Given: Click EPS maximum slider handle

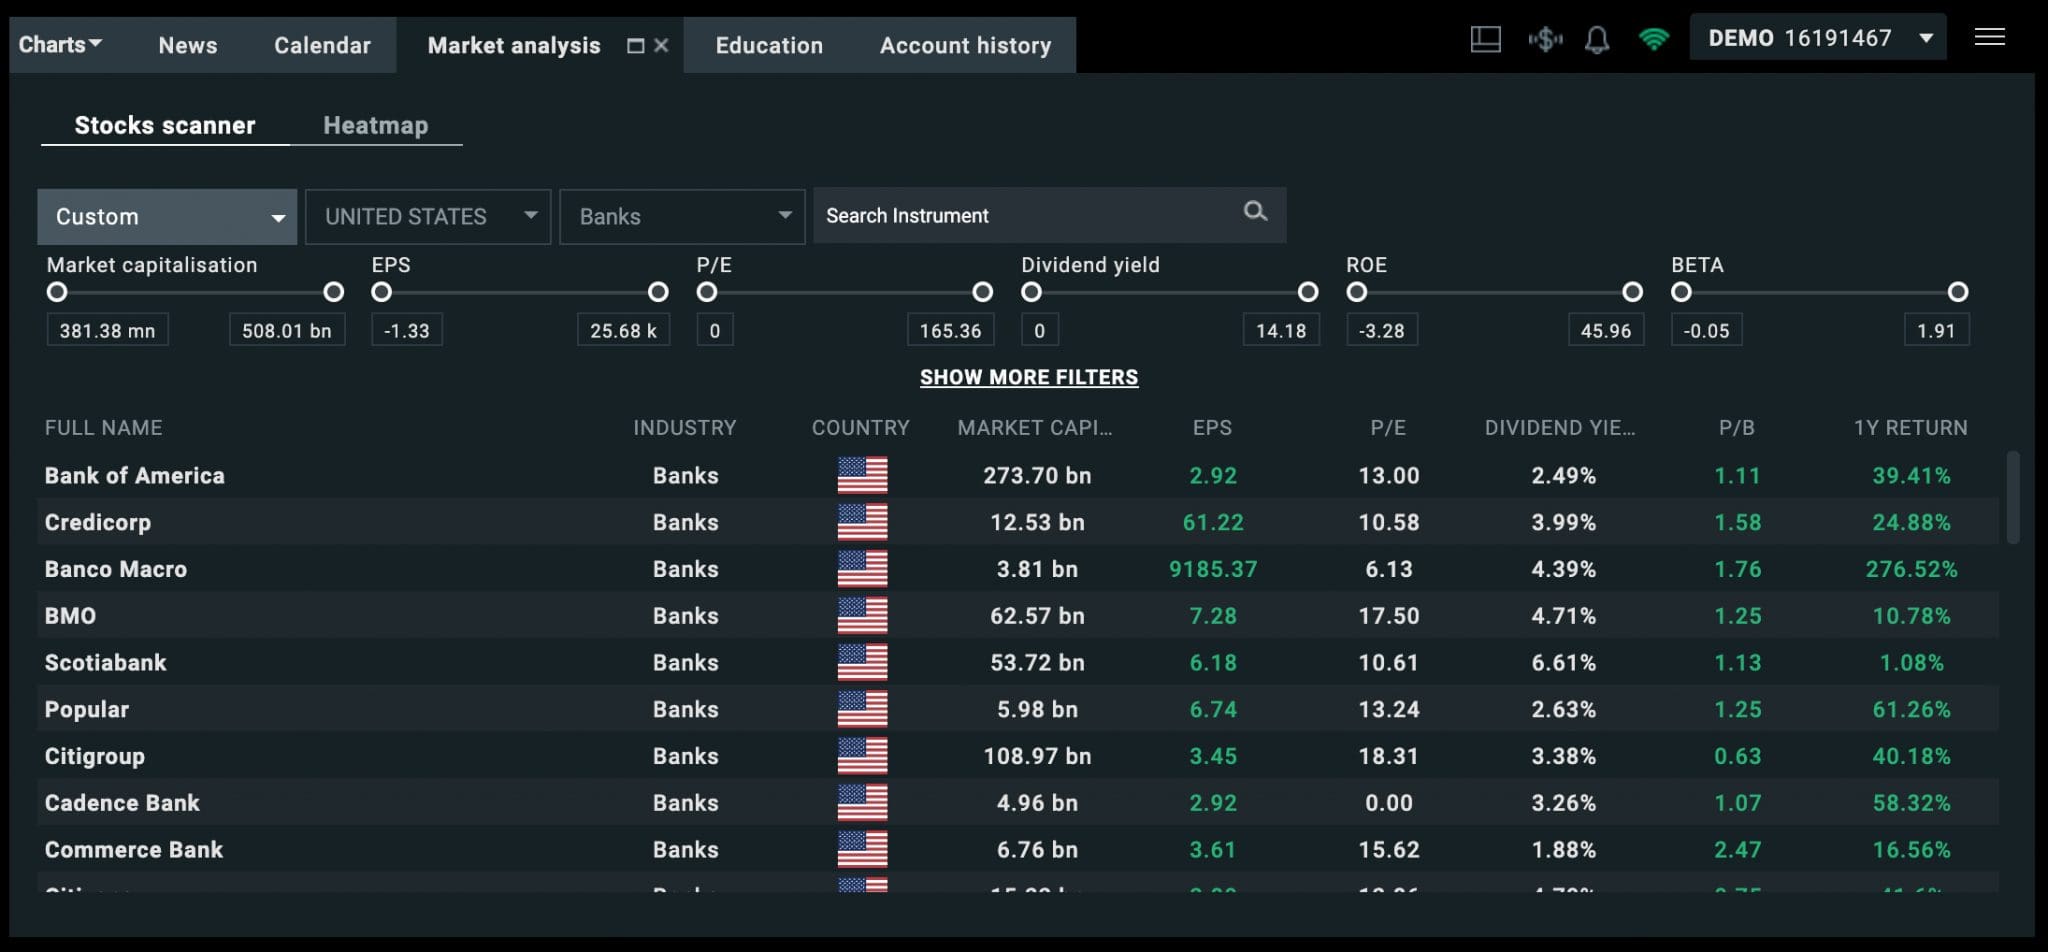Looking at the screenshot, I should tap(658, 292).
